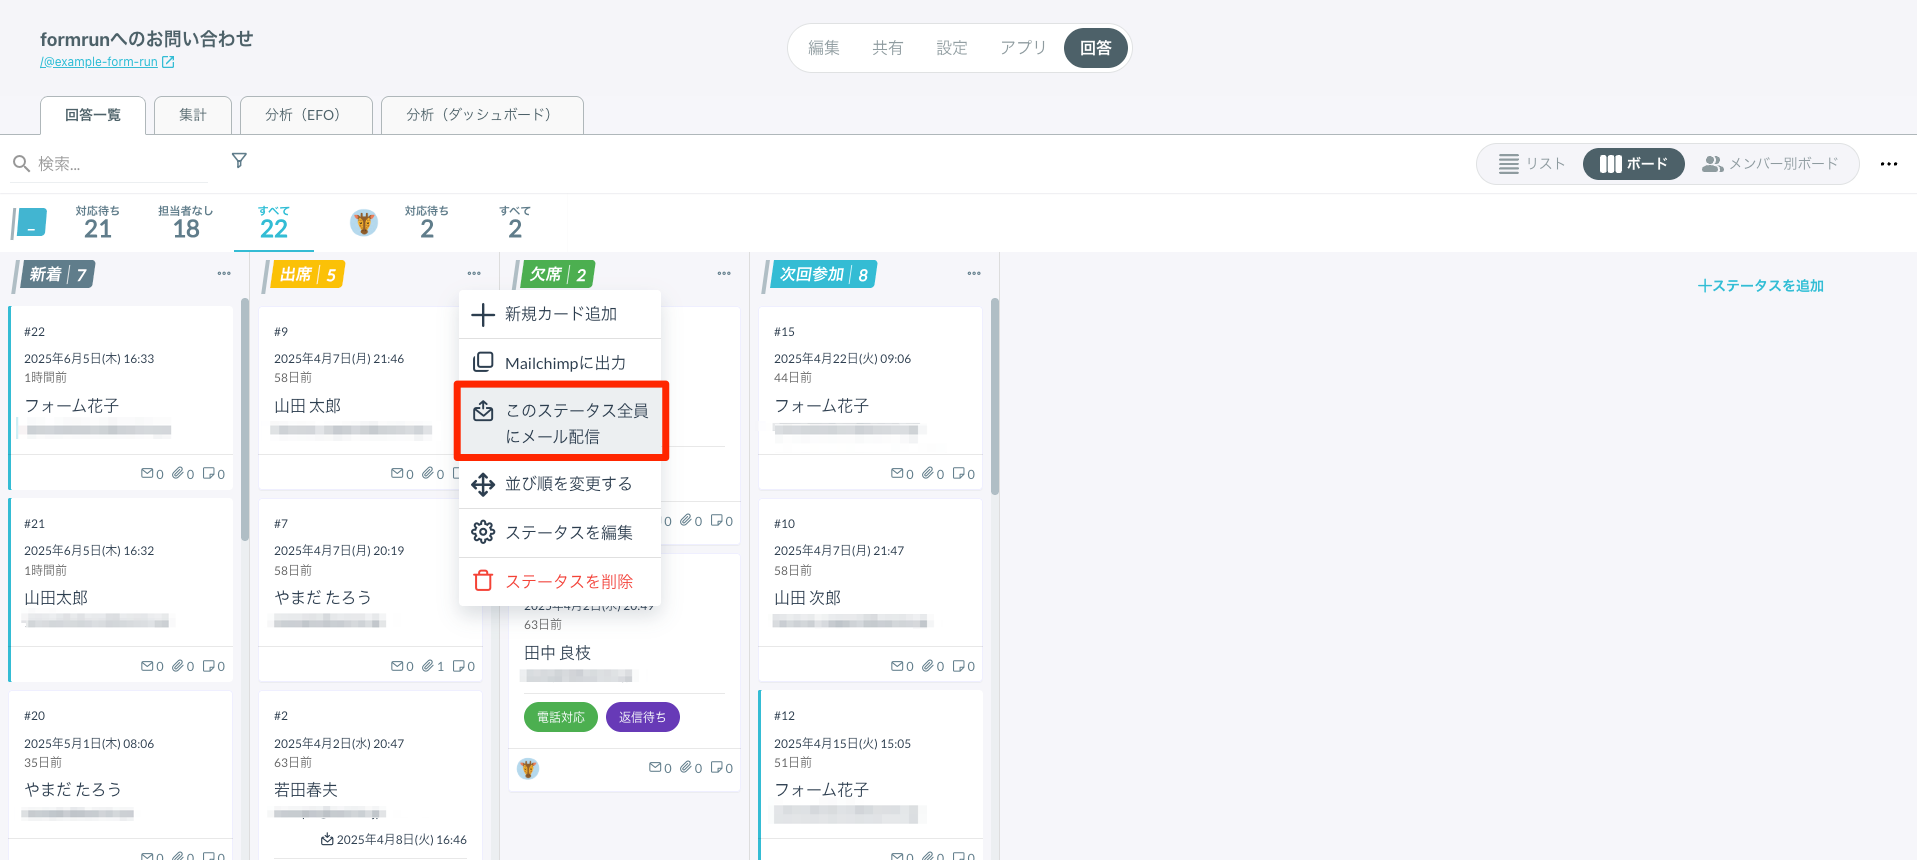Click the move arrows icon for 並び順
This screenshot has height=860, width=1917.
[x=483, y=484]
